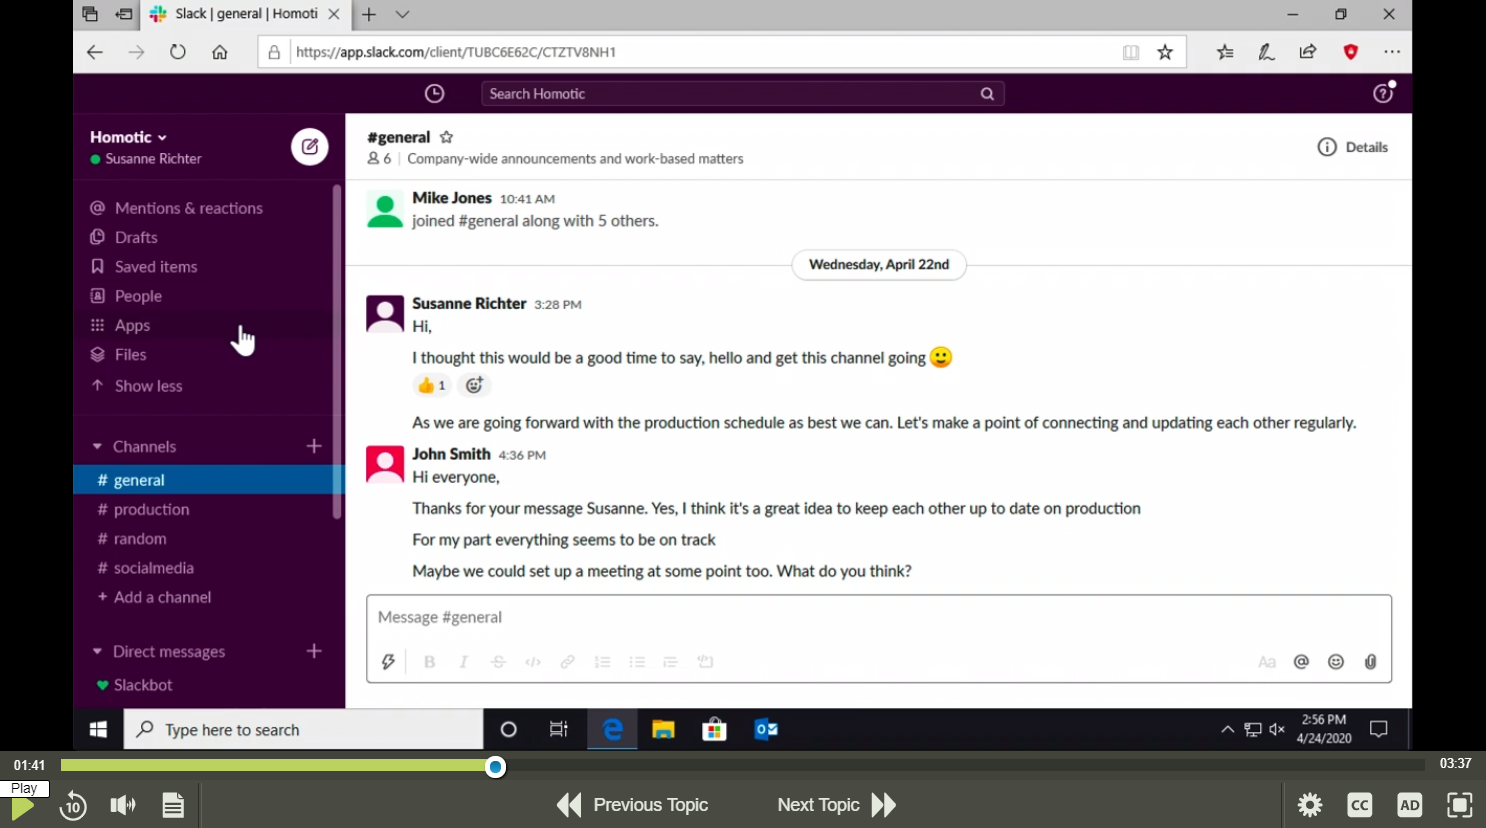
Task: Toggle bold formatting in the message toolbar
Action: click(429, 661)
